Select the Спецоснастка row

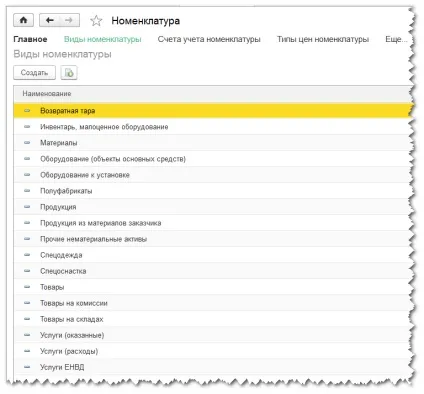pyautogui.click(x=212, y=271)
